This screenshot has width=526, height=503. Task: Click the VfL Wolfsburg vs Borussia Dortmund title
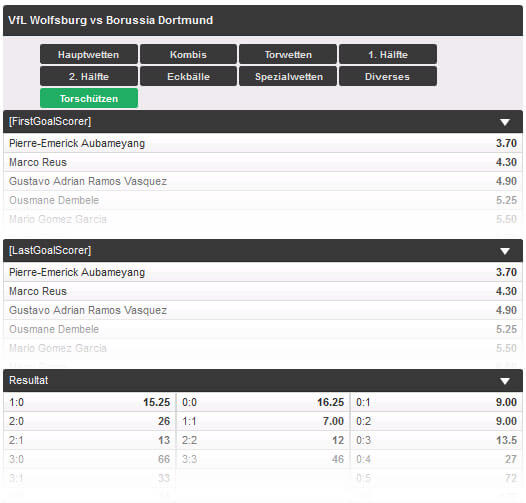110,20
